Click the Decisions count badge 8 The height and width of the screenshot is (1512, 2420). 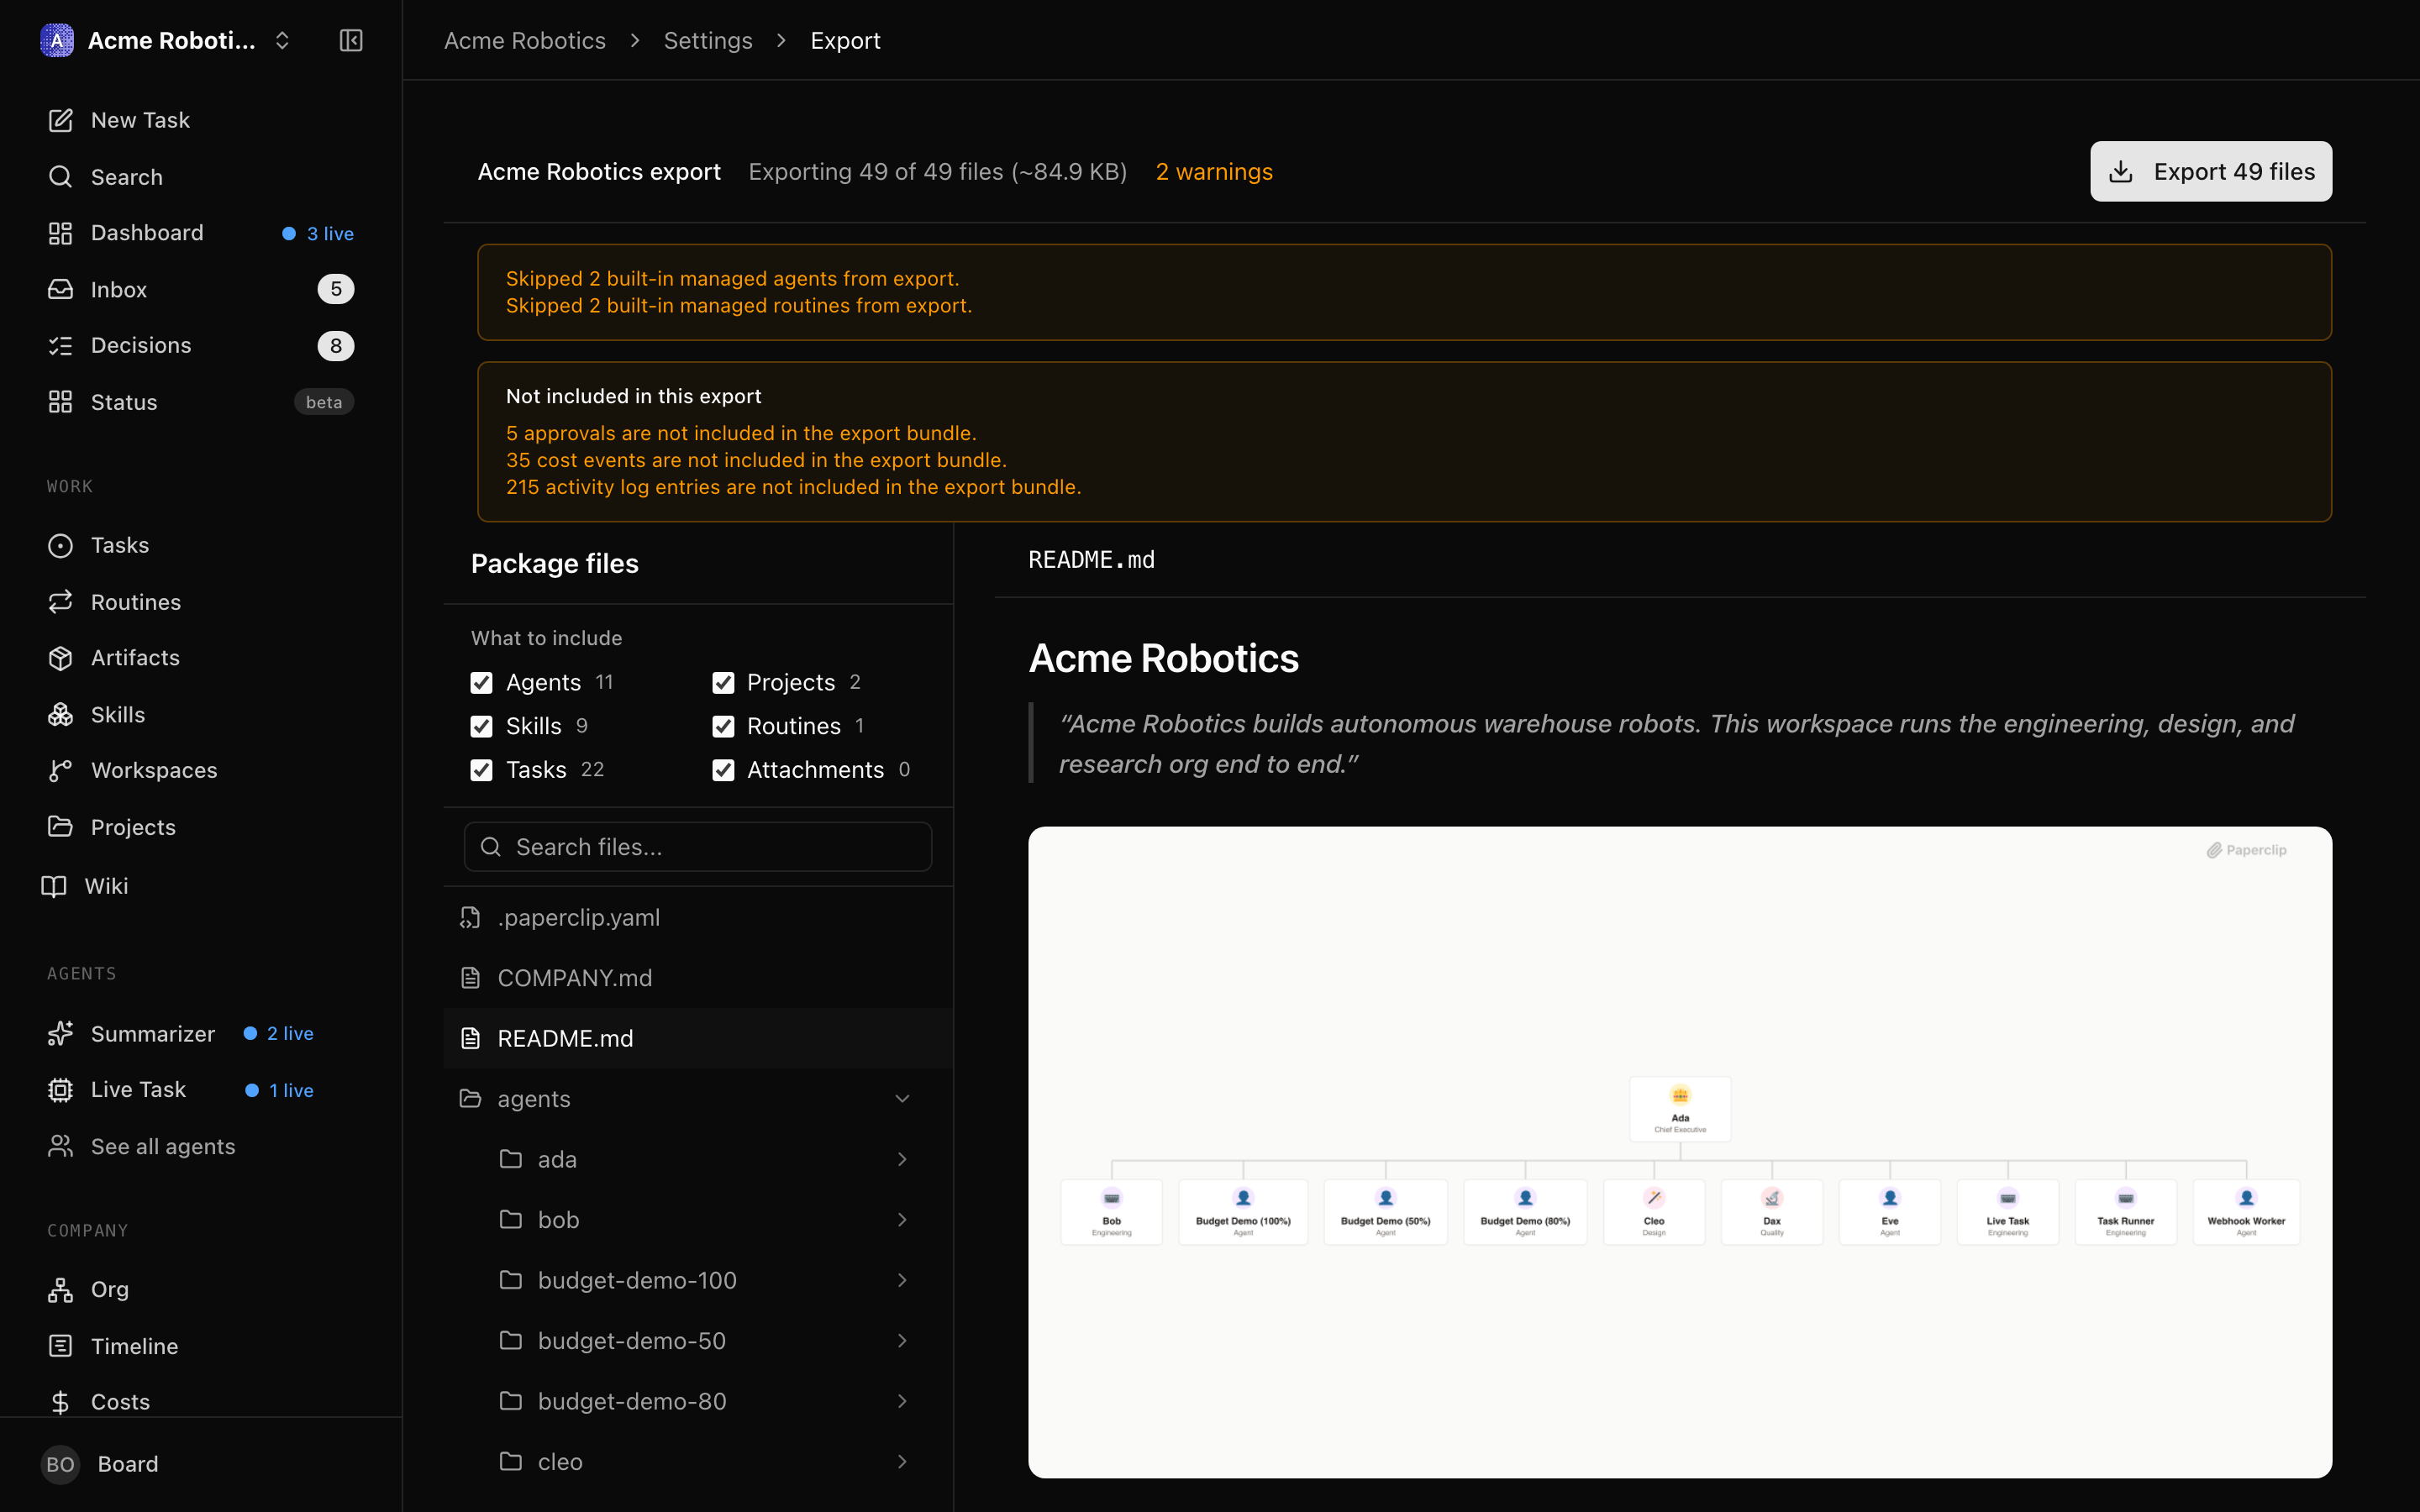pos(336,346)
